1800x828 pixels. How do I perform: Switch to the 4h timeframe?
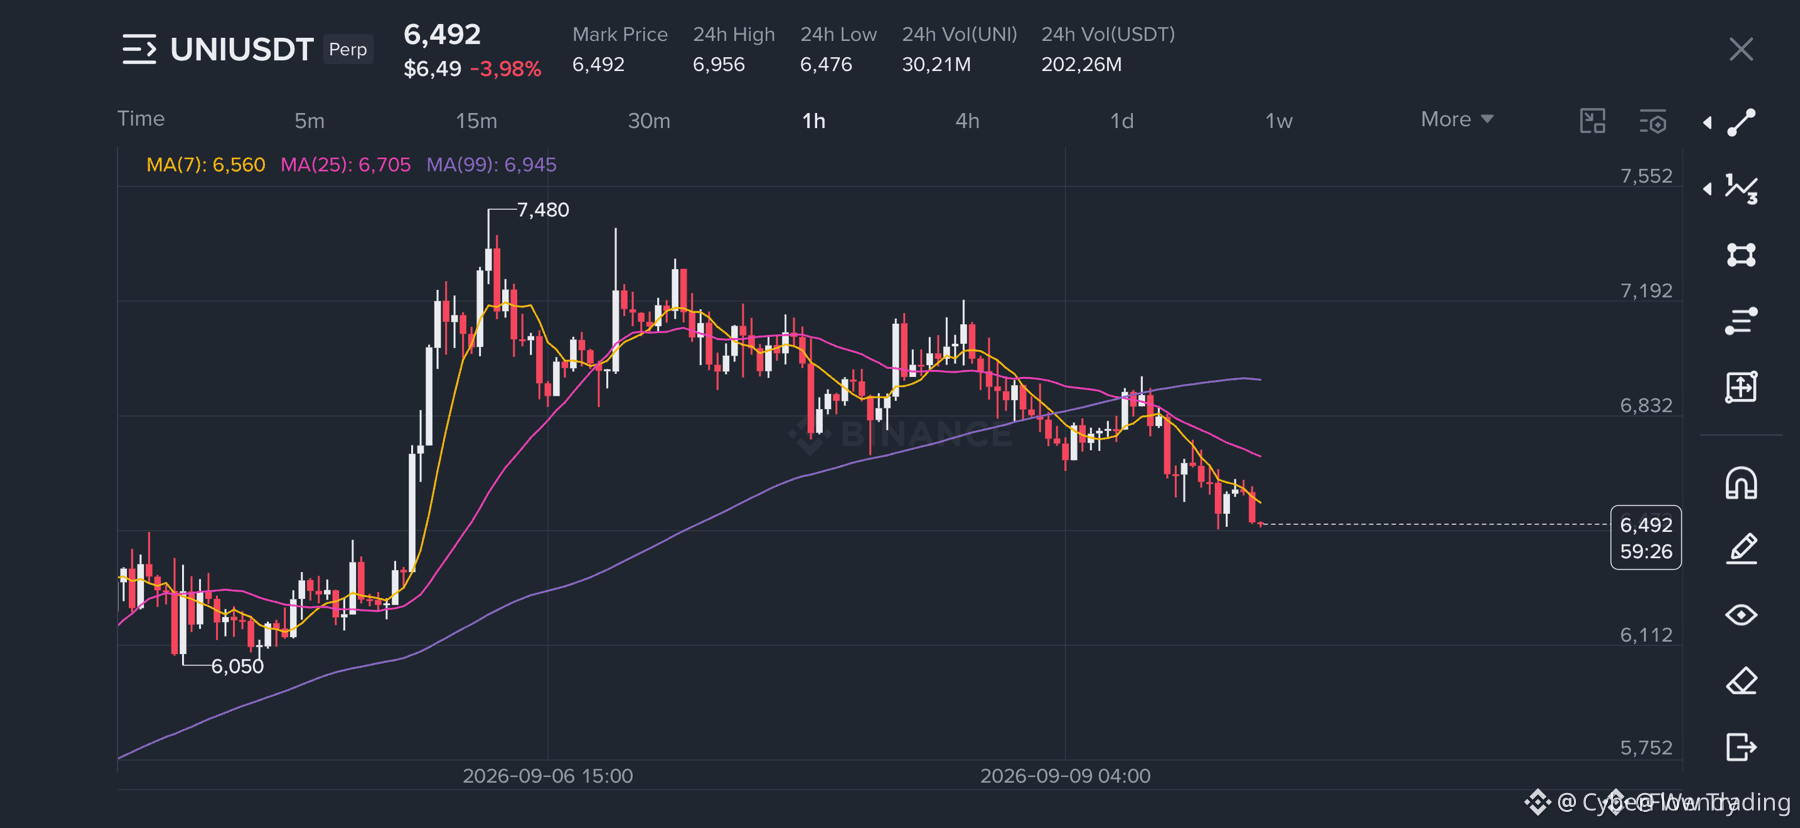coord(967,121)
